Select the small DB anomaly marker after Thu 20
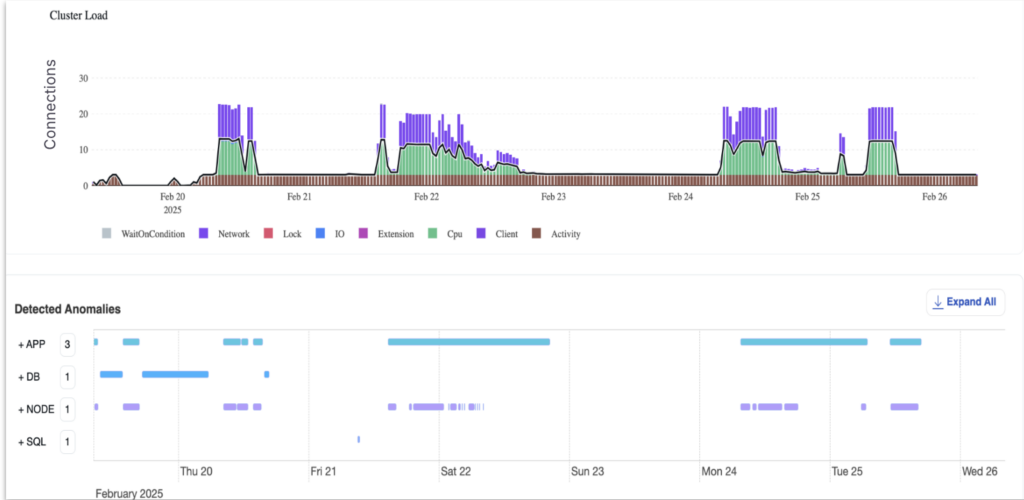The image size is (1024, 500). pyautogui.click(x=266, y=374)
